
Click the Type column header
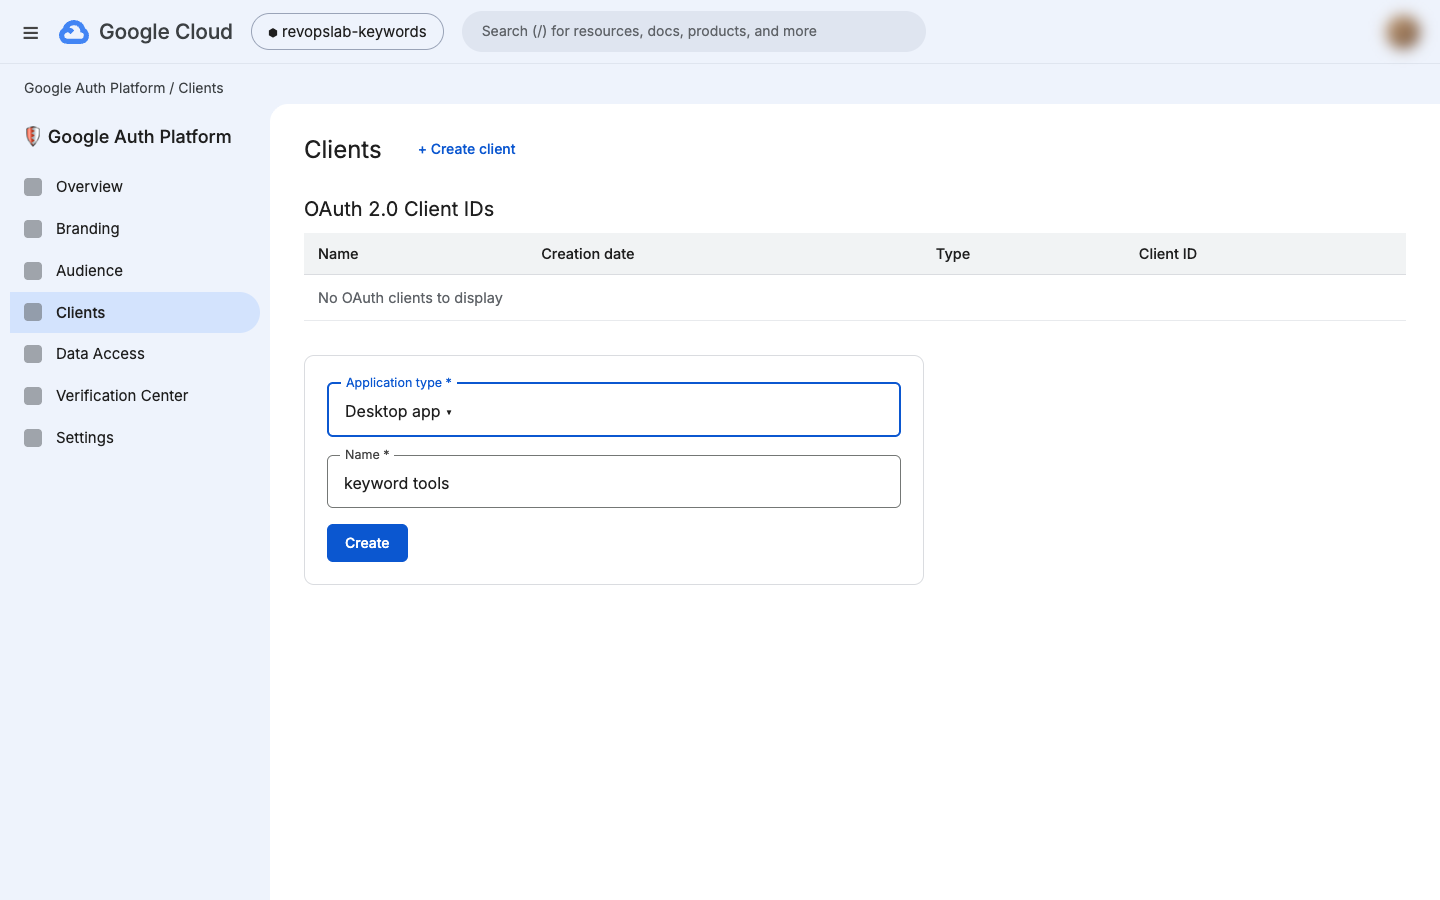click(x=953, y=254)
